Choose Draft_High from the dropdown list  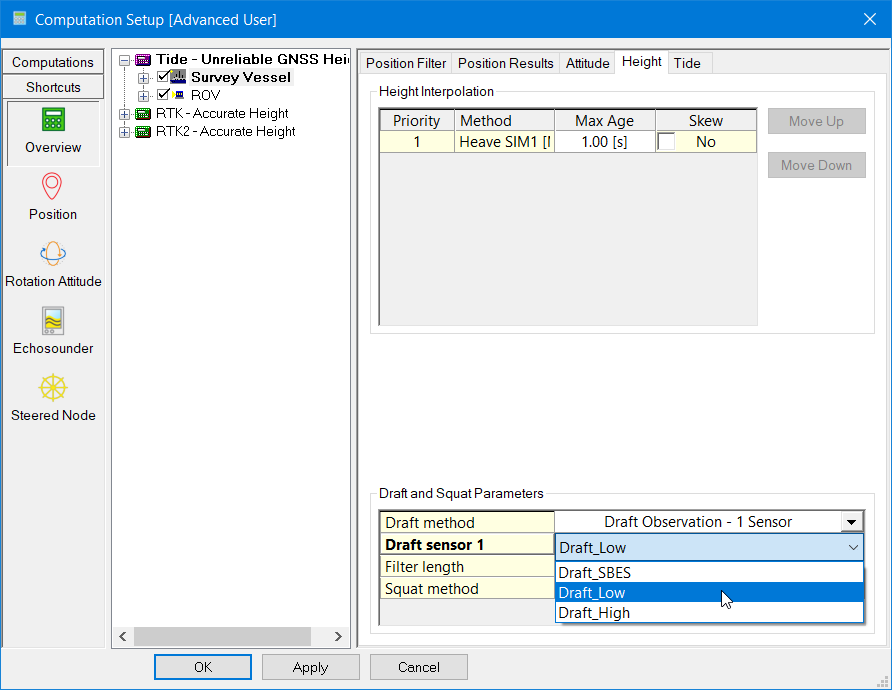click(594, 613)
